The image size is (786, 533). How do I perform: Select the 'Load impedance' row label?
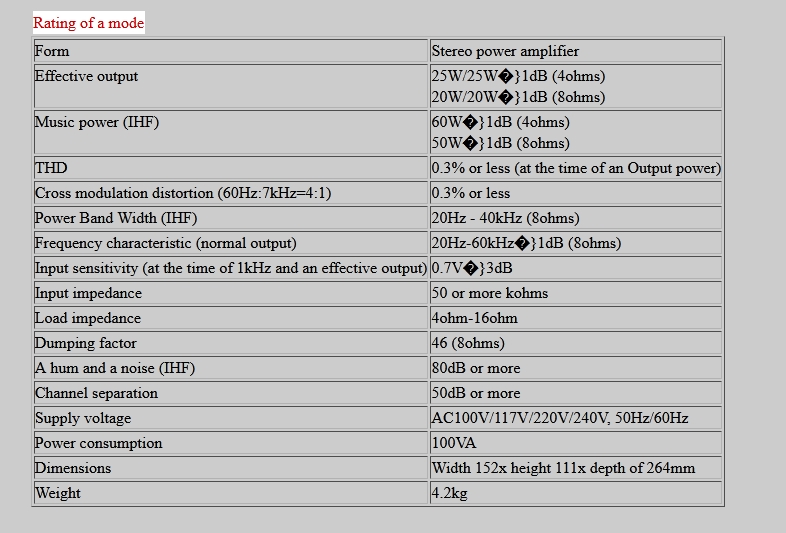click(x=88, y=318)
